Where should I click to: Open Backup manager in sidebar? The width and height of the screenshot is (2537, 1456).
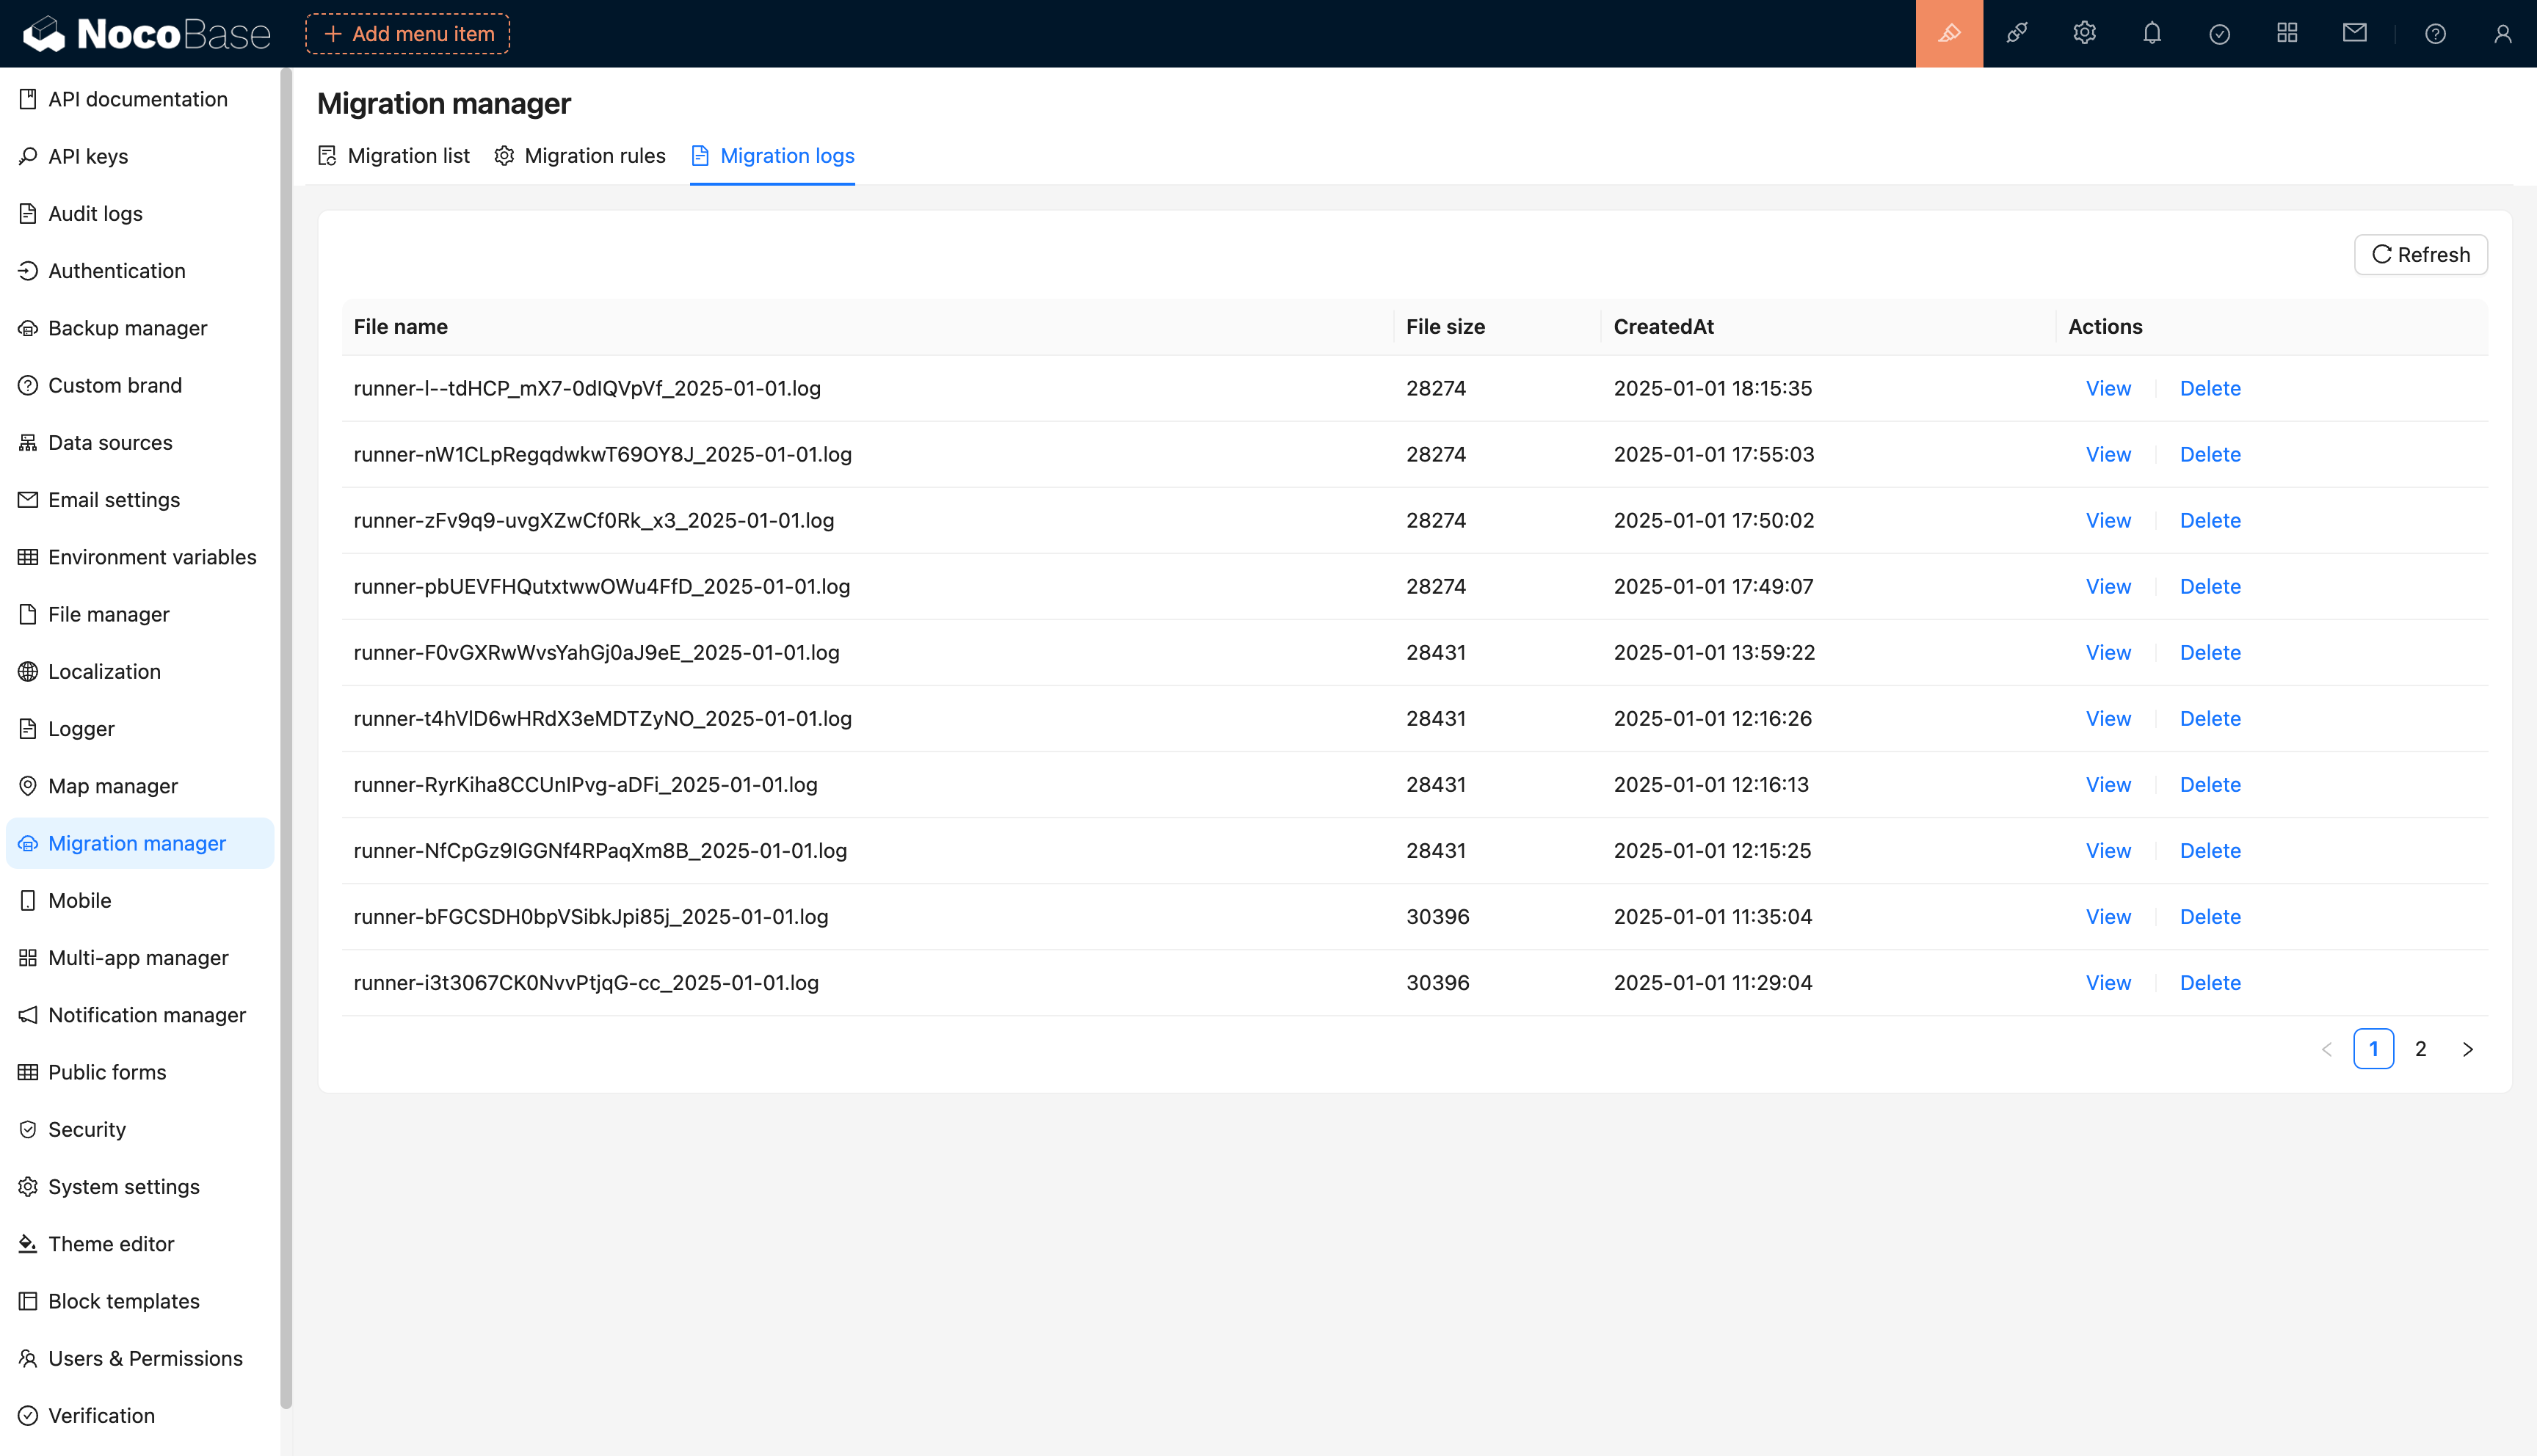(x=127, y=328)
